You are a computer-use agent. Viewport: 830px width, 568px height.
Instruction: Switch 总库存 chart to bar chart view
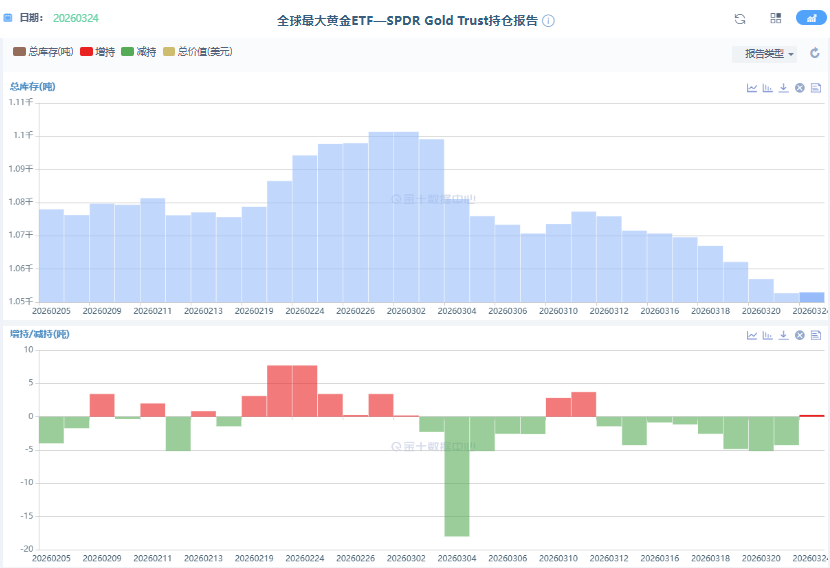point(768,88)
